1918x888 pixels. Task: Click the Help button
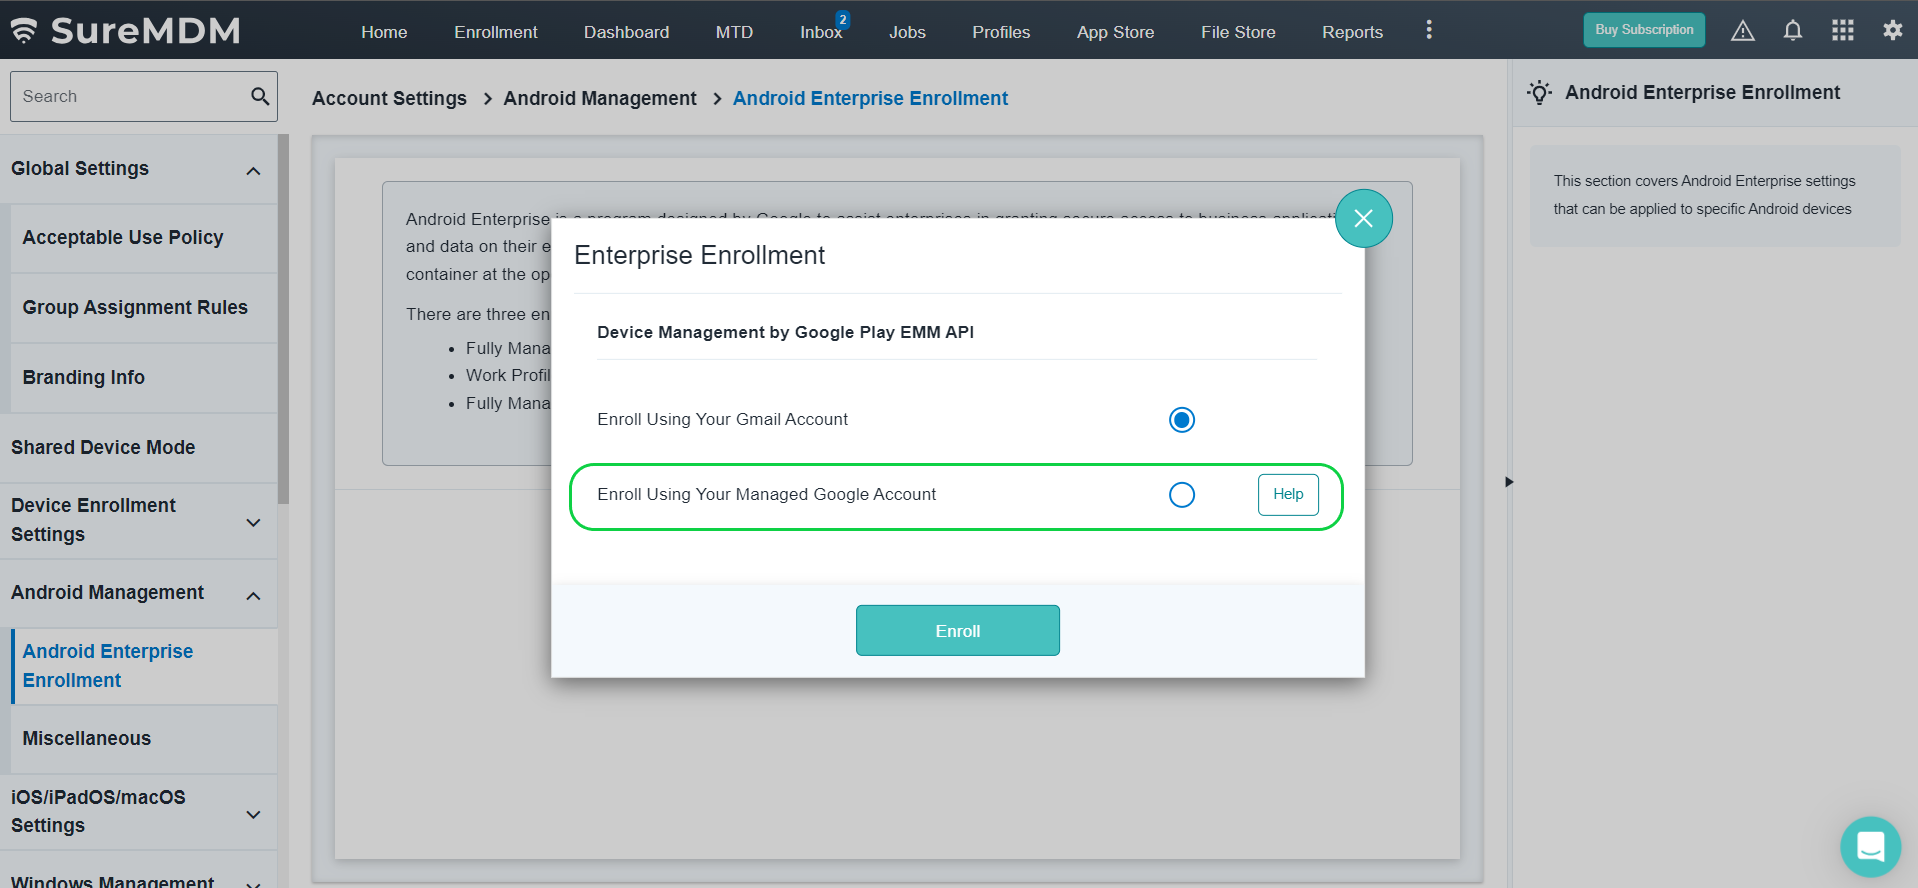pos(1288,494)
